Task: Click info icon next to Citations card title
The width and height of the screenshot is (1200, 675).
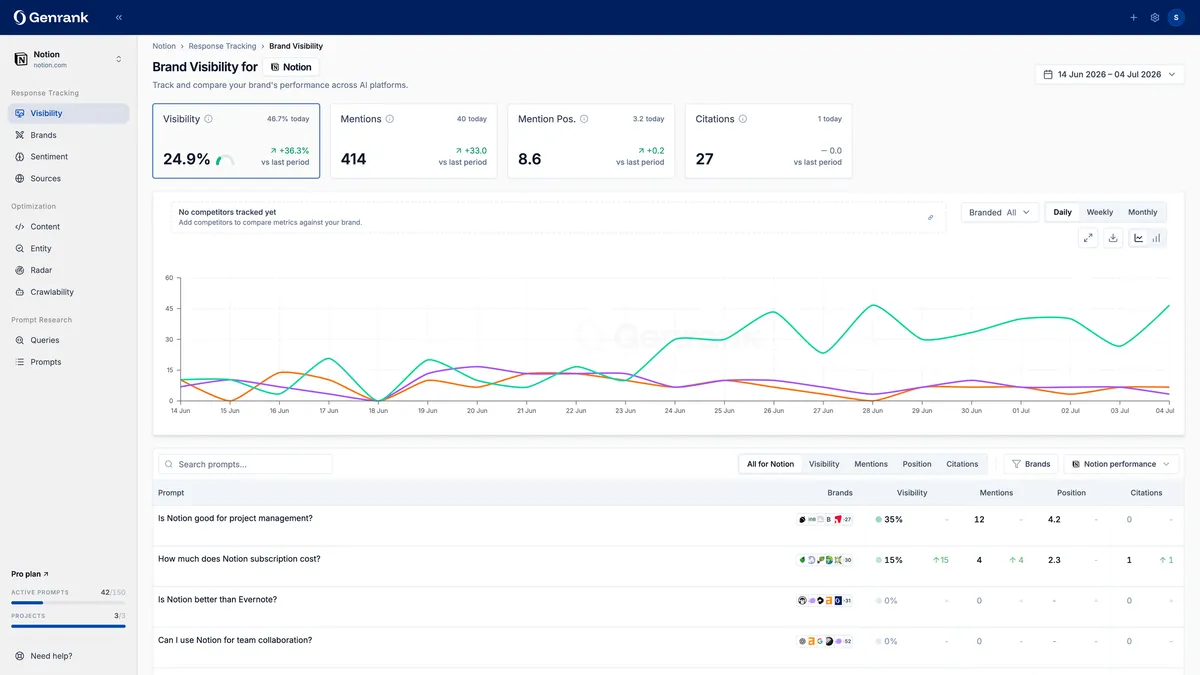Action: [x=743, y=119]
